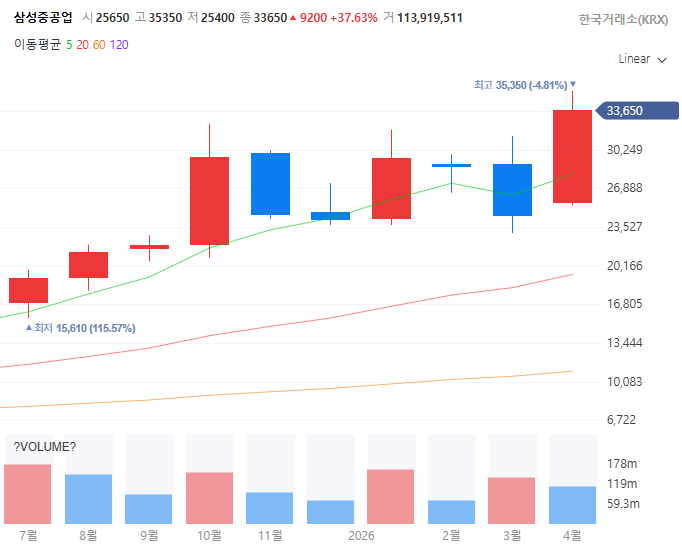Click the November volume bar
This screenshot has width=682, height=560.
pos(270,508)
